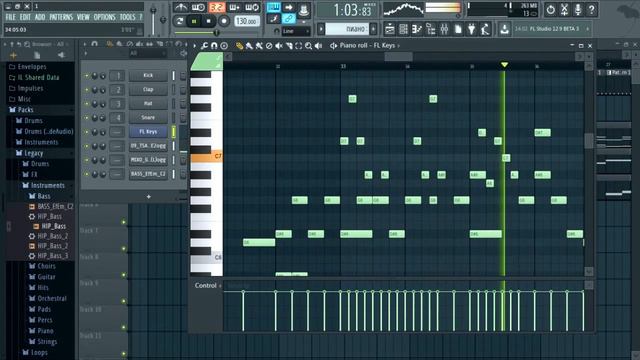Toggle the Piano roll snap magnet icon
640x360 pixels.
214,46
